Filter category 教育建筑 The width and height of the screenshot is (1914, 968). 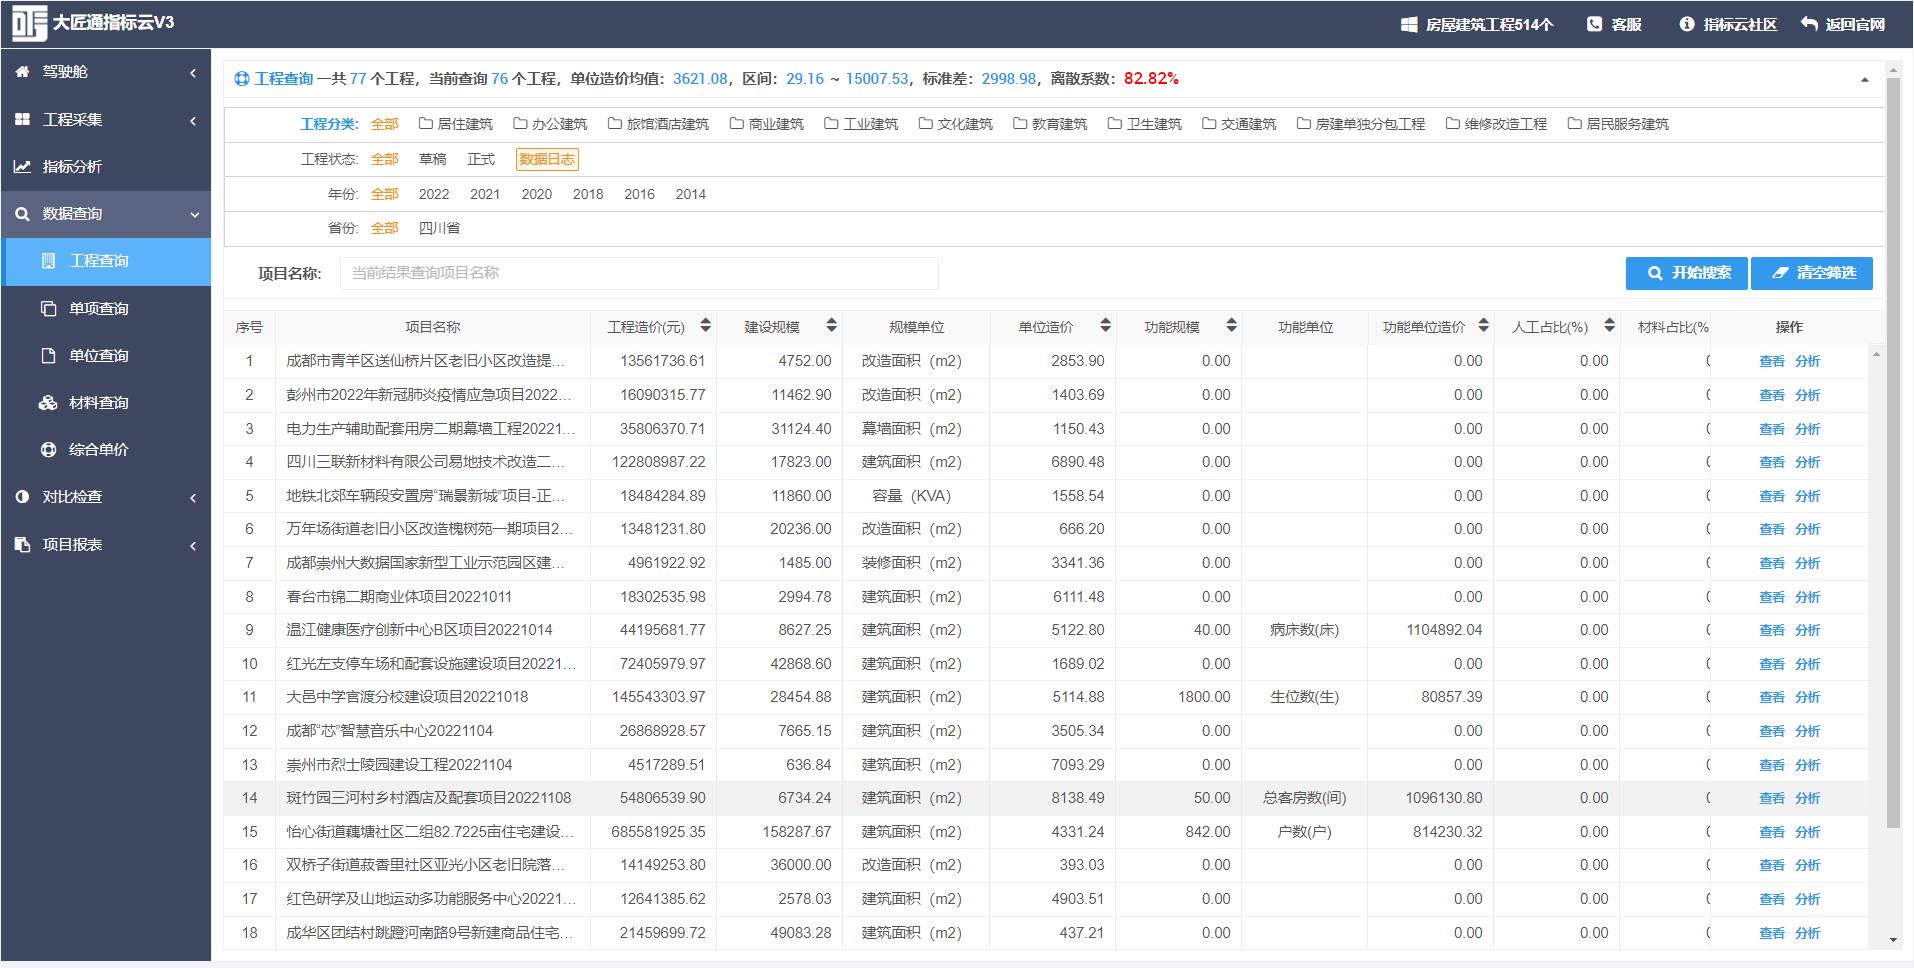1050,124
